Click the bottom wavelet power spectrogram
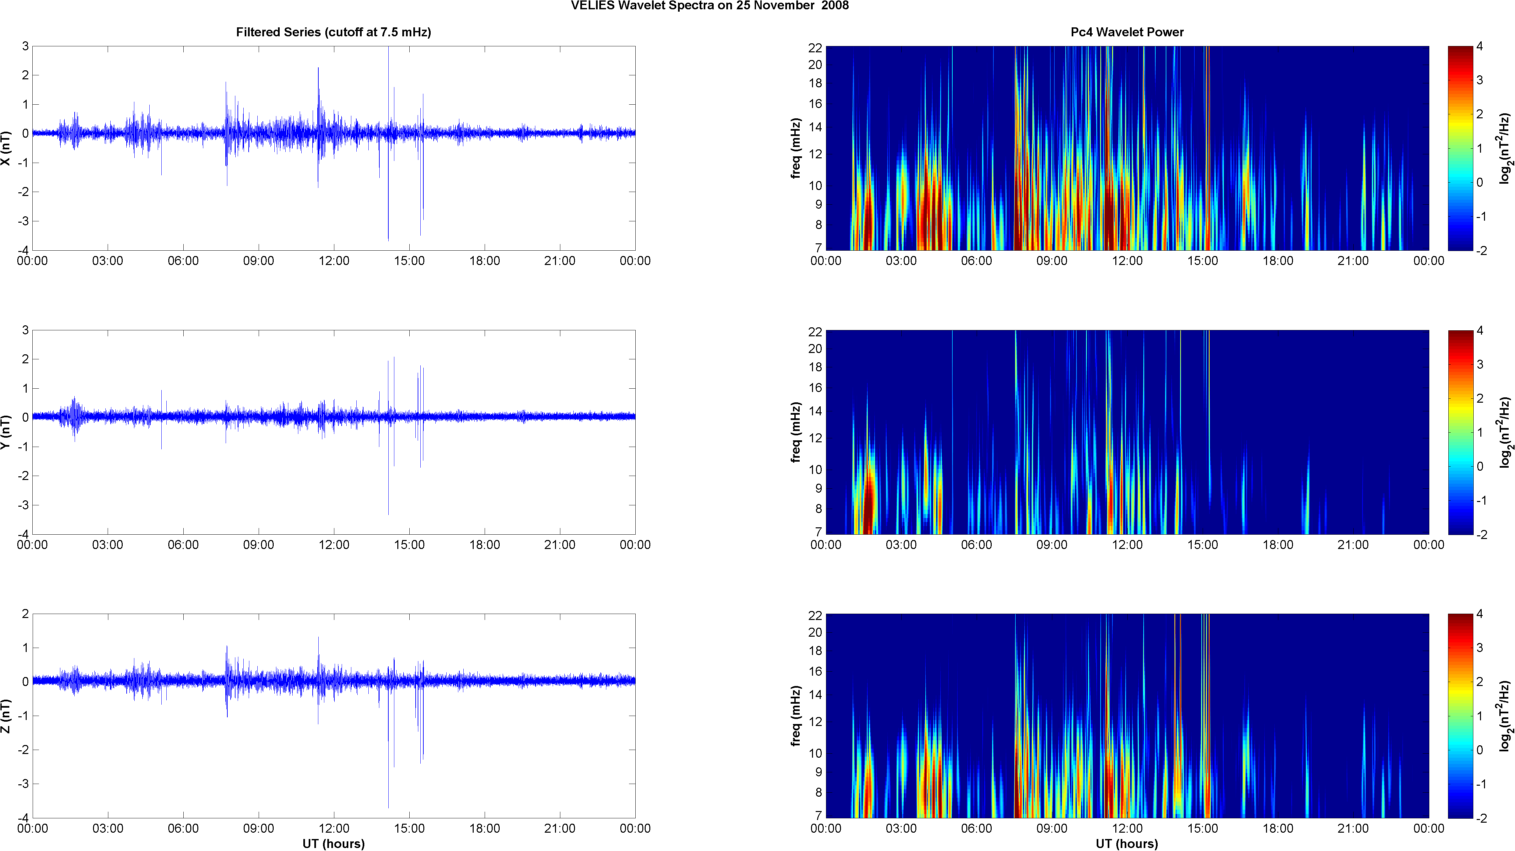This screenshot has height=851, width=1515. click(1127, 716)
